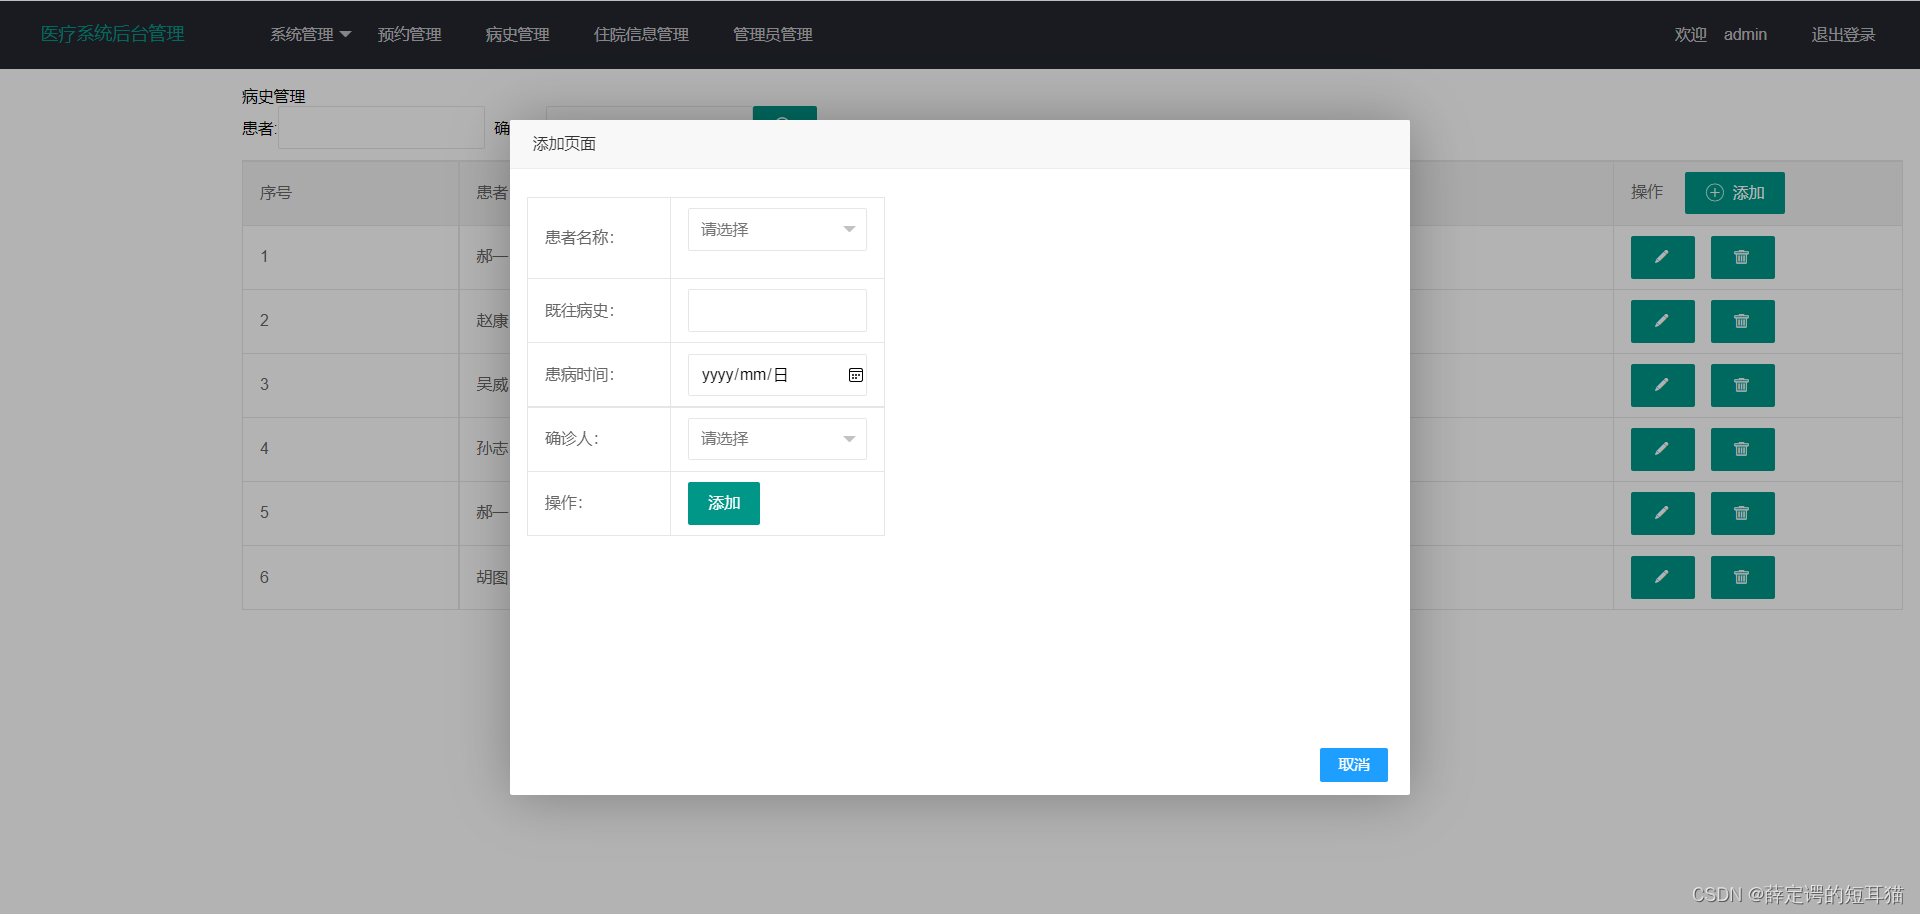Click the 确诊人: label in the form
This screenshot has width=1920, height=914.
point(572,439)
